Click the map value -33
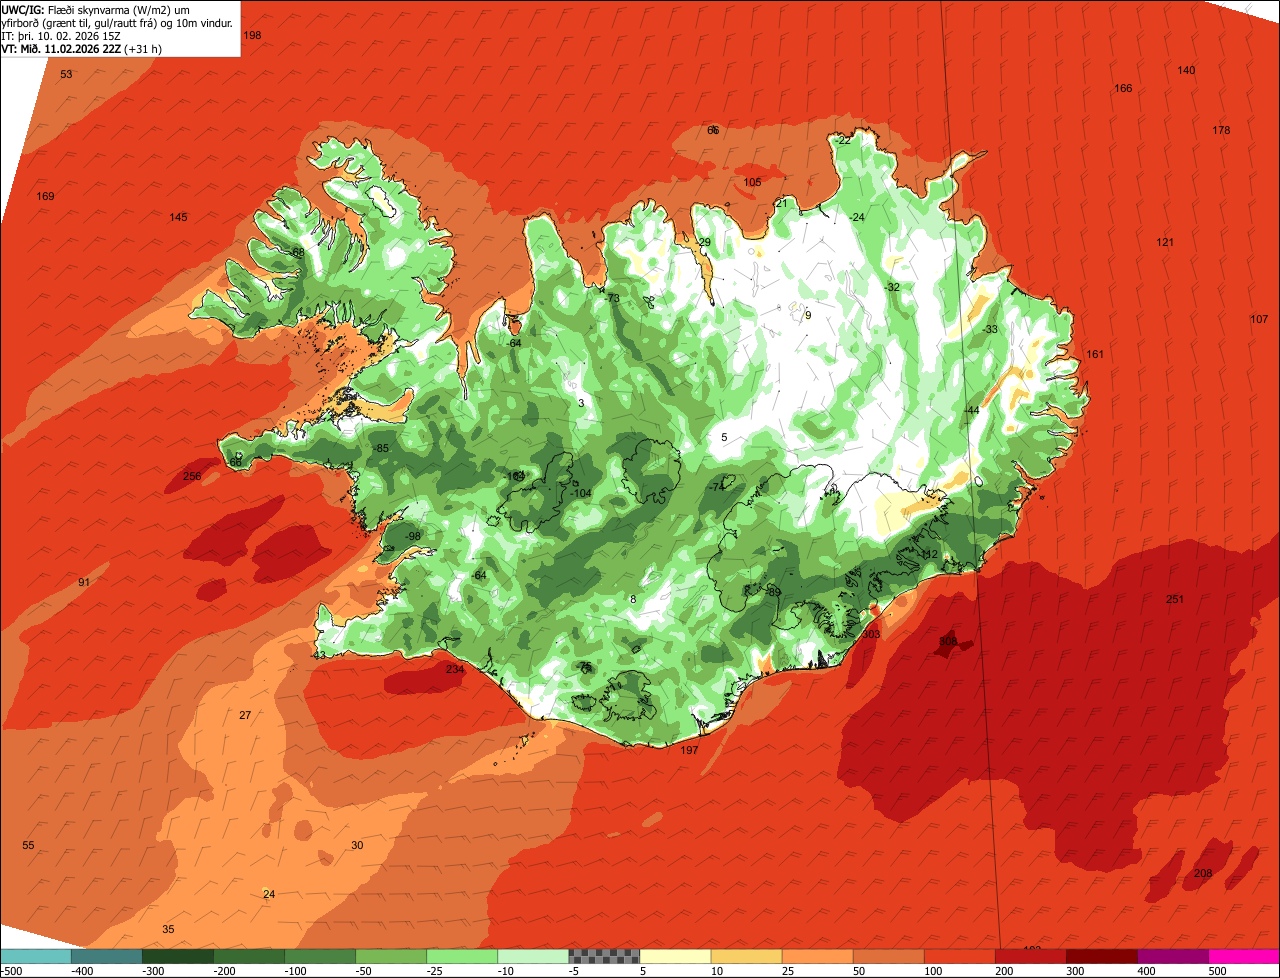 click(x=990, y=329)
